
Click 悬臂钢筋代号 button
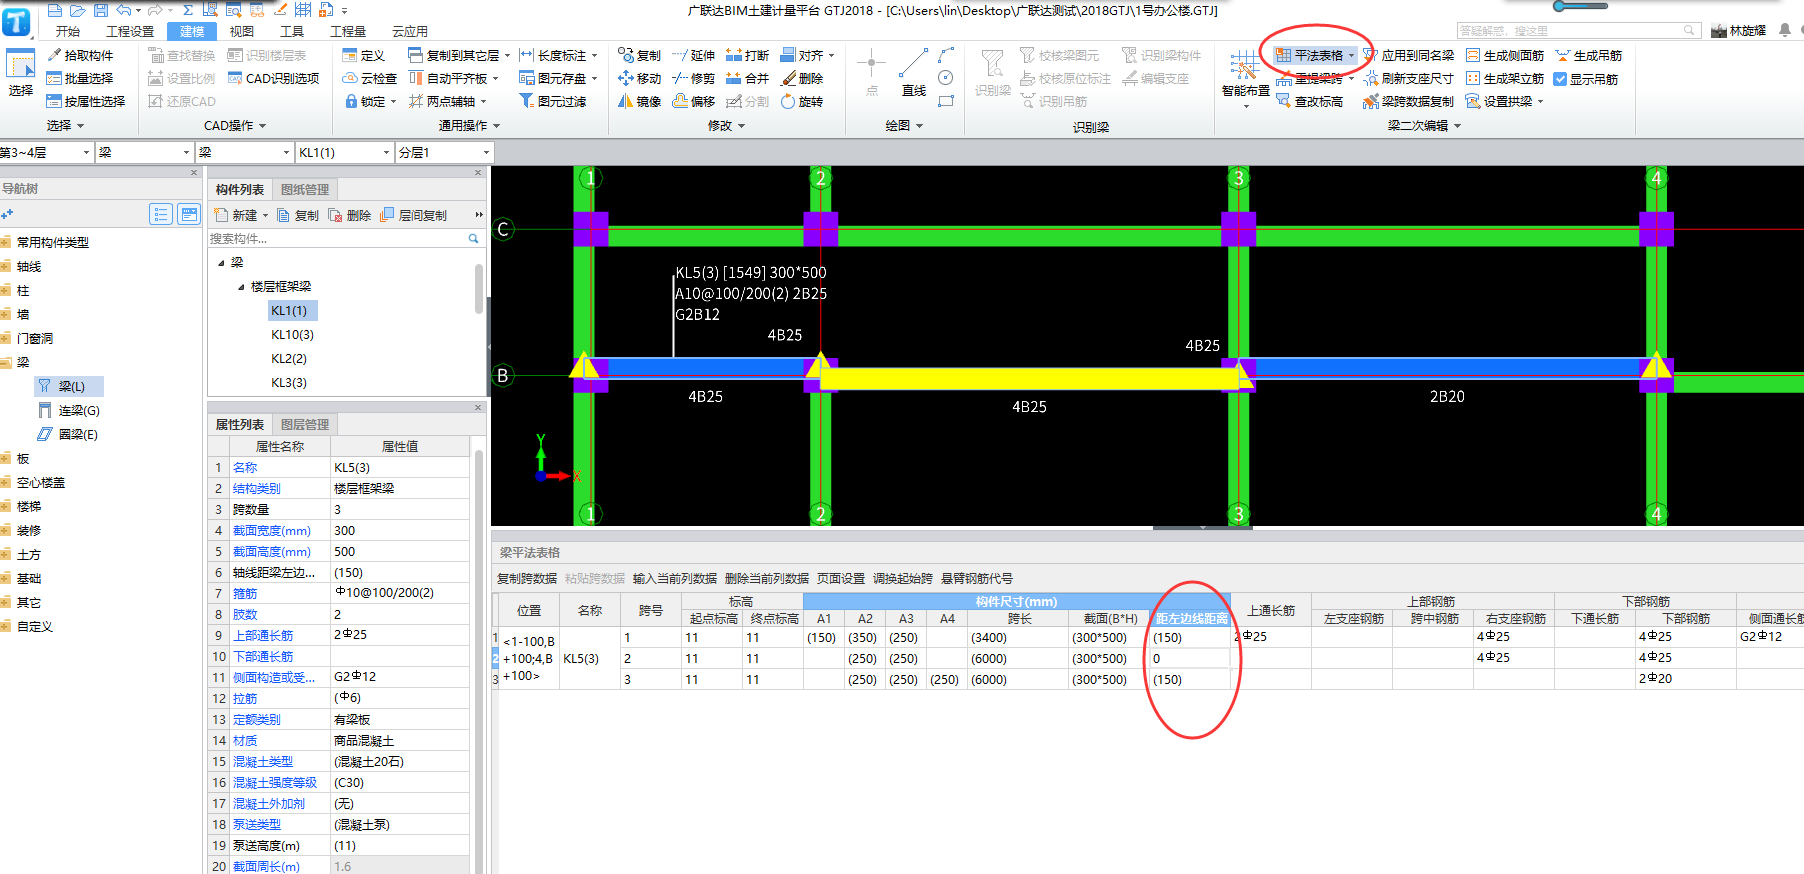(977, 578)
